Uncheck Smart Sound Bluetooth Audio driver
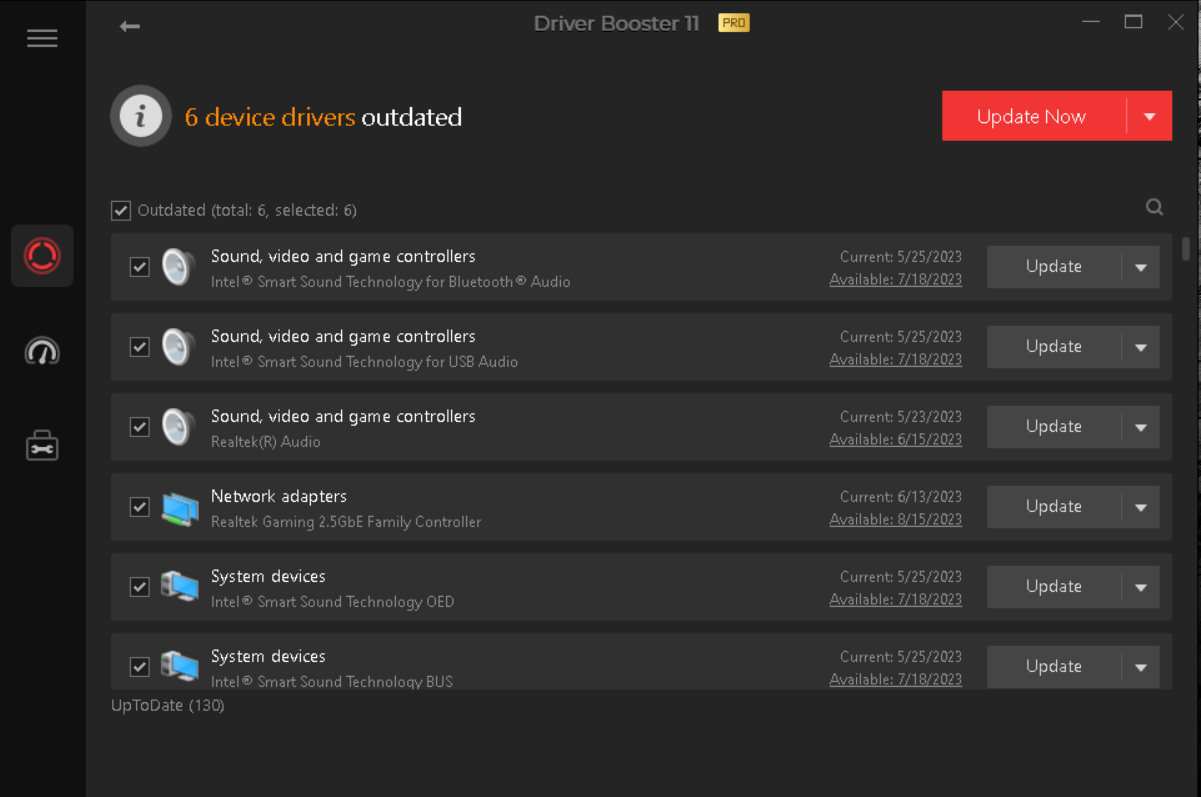1201x797 pixels. coord(140,267)
